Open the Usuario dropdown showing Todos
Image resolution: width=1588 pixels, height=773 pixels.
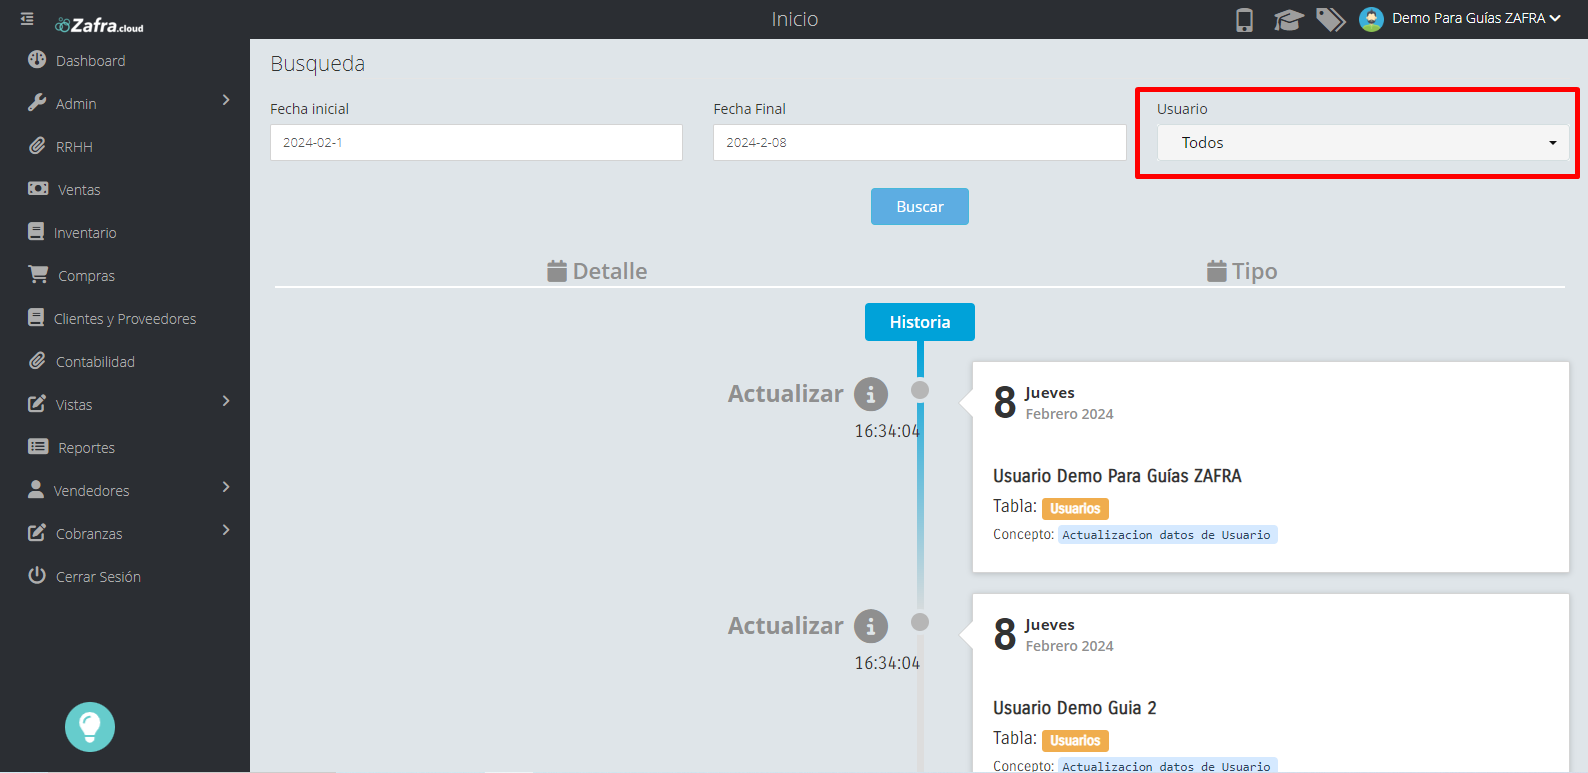click(1363, 143)
